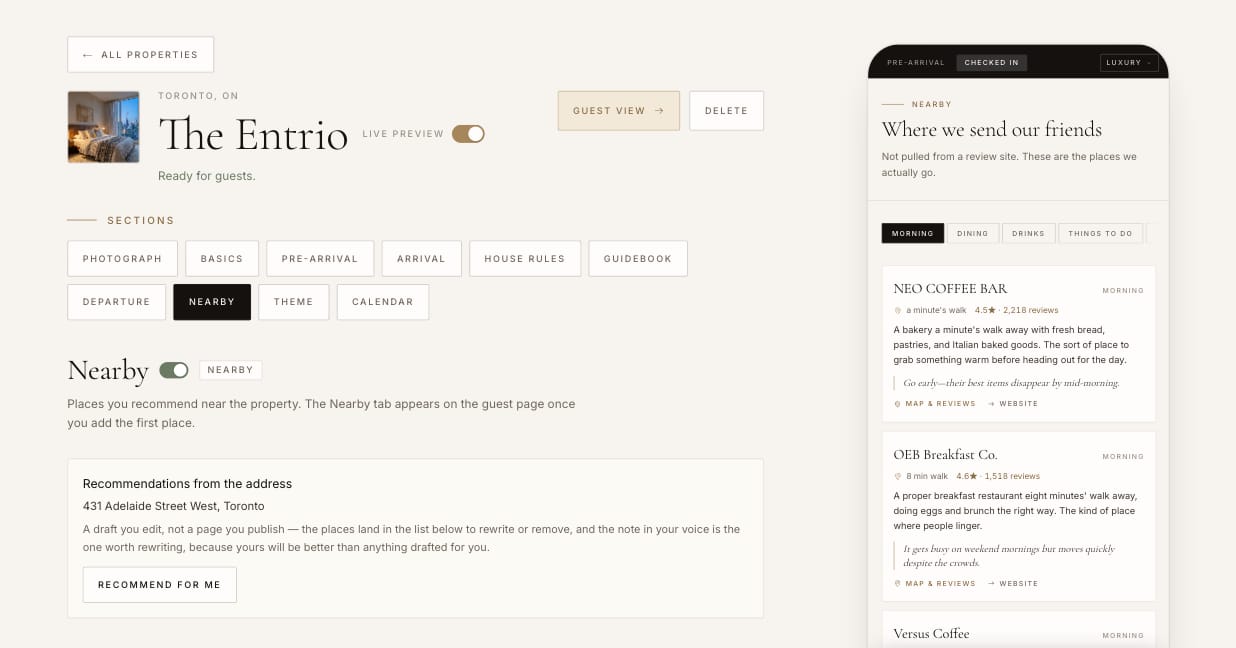Toggle the Live Preview switch
The height and width of the screenshot is (648, 1236).
tap(468, 134)
